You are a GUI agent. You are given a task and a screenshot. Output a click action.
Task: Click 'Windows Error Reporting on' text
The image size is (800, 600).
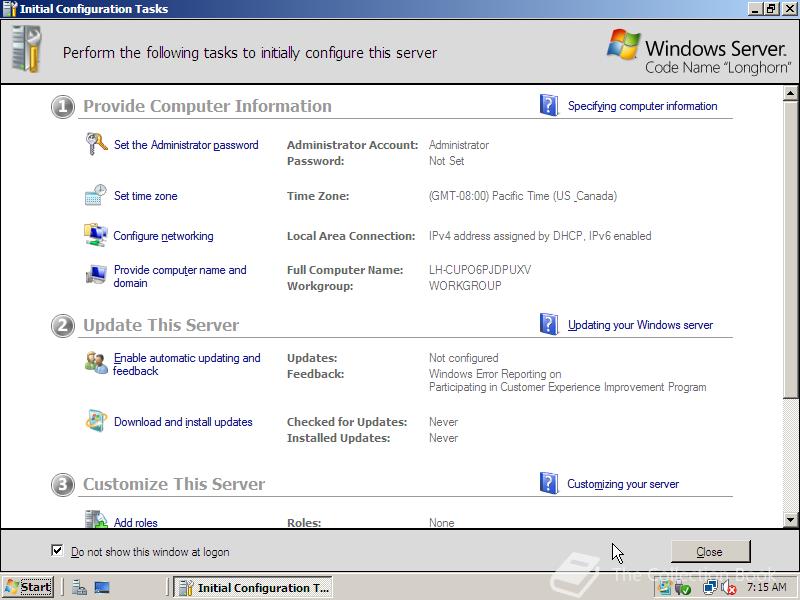pyautogui.click(x=495, y=374)
